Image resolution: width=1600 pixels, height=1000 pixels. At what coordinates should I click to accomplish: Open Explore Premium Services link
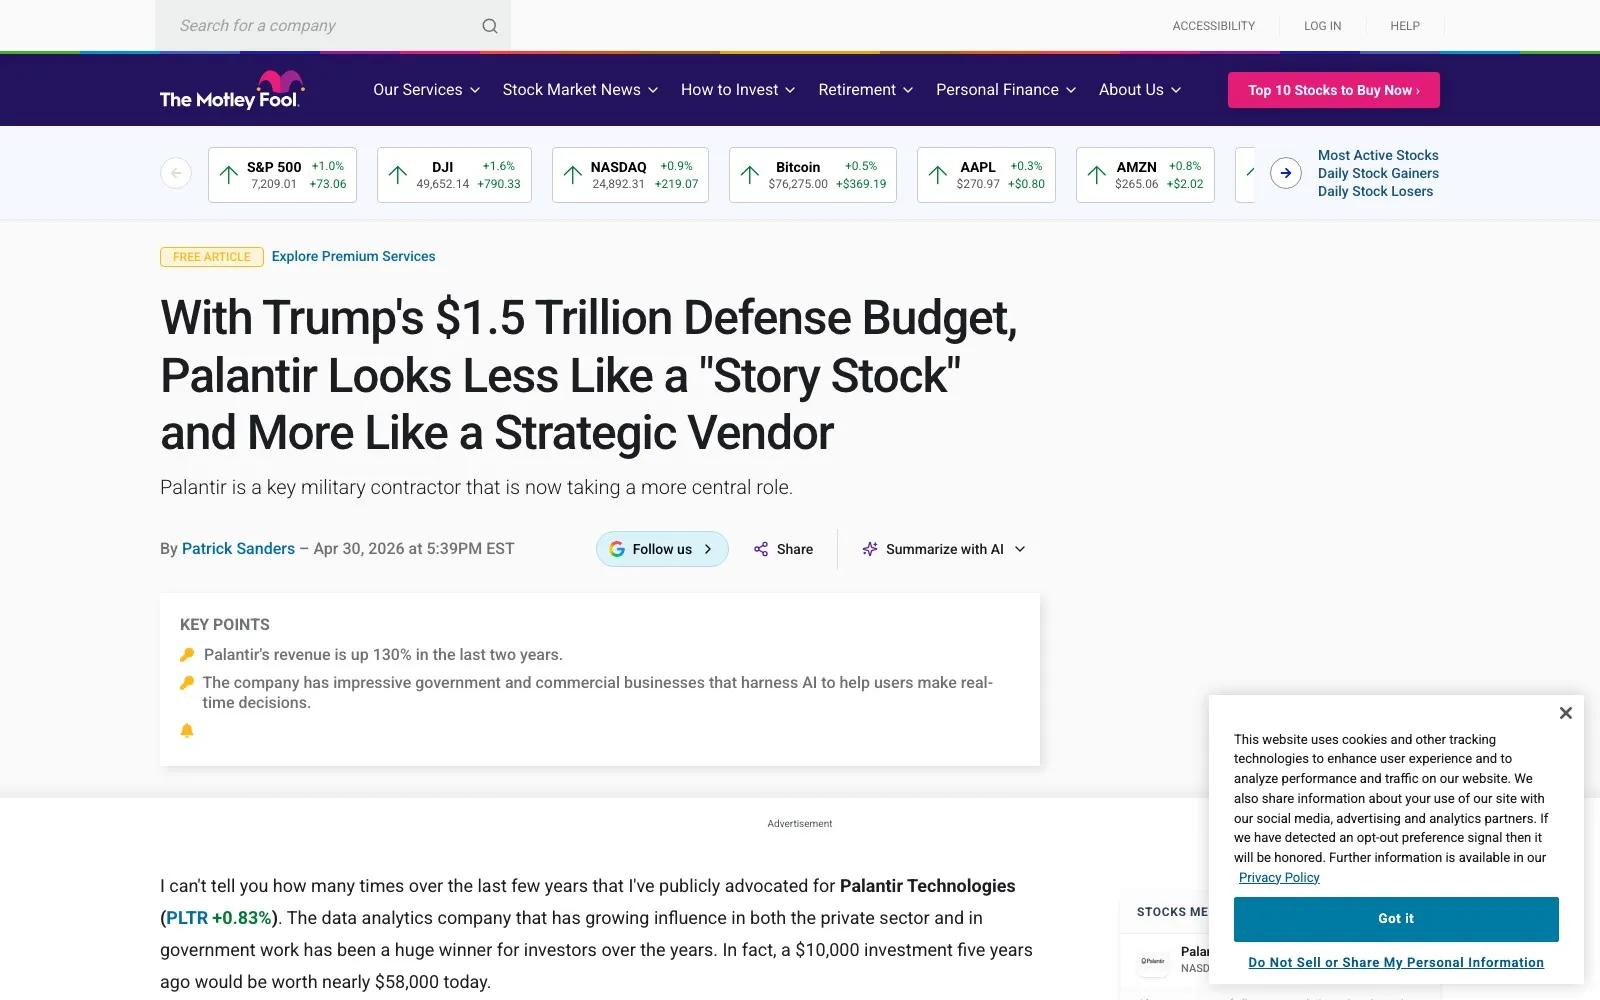pos(354,257)
